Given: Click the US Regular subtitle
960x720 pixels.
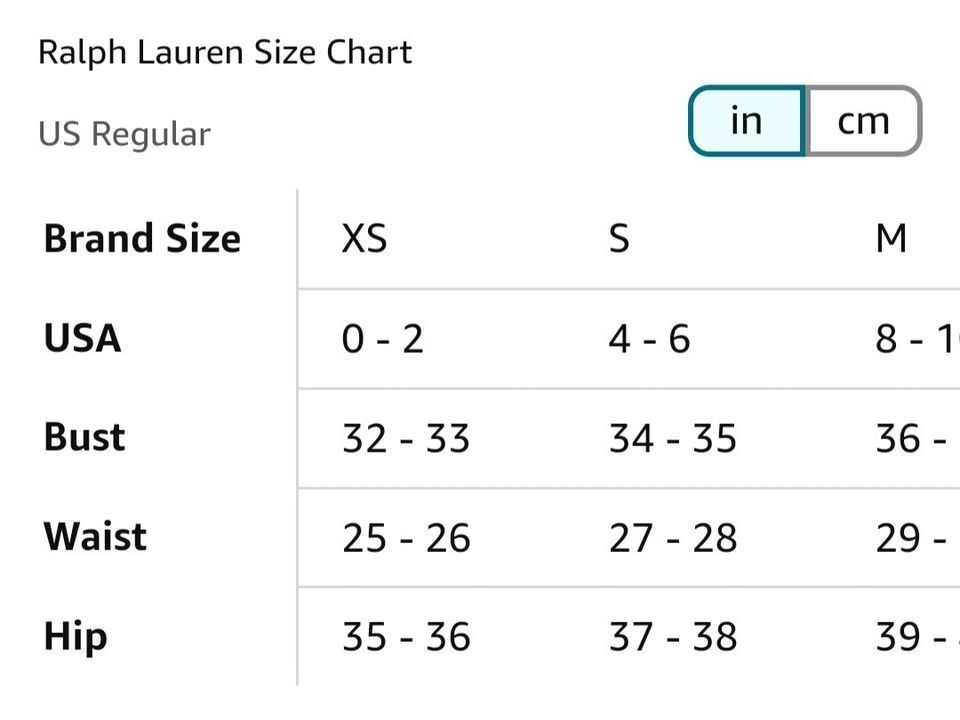Looking at the screenshot, I should tap(124, 134).
